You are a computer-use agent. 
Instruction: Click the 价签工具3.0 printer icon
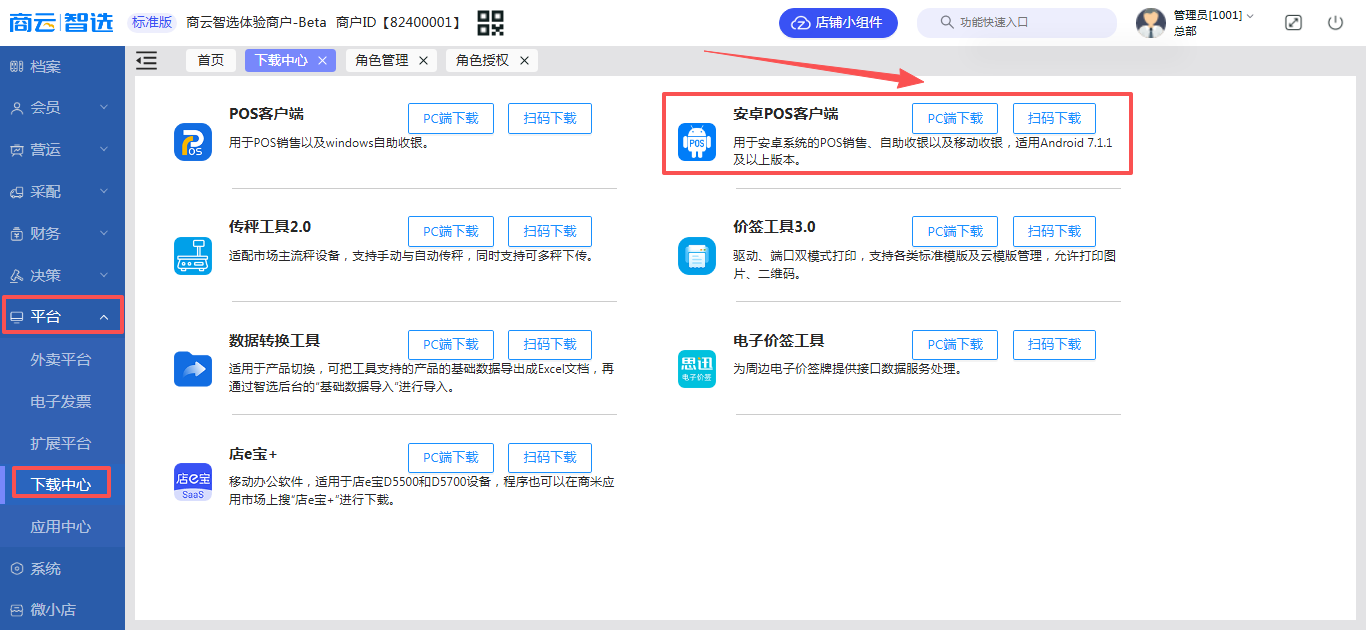click(x=697, y=256)
